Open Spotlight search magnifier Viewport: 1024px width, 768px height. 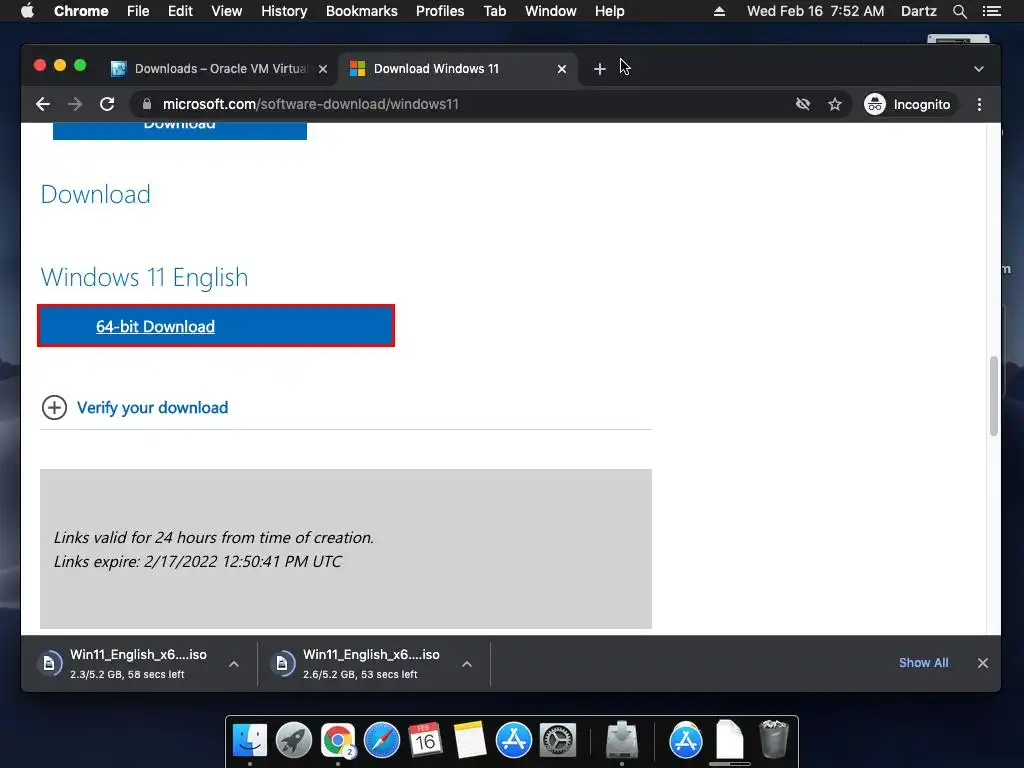(x=959, y=11)
